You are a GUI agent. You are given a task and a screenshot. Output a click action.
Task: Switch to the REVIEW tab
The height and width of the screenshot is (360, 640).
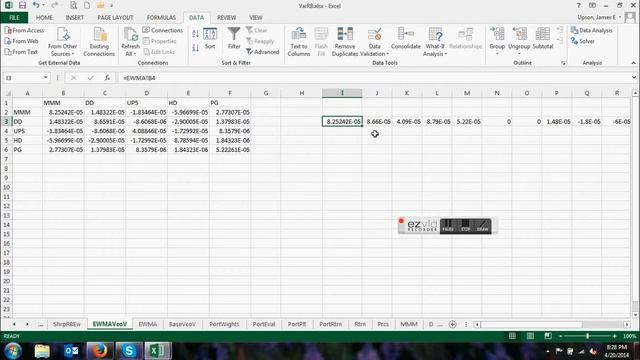tap(226, 18)
